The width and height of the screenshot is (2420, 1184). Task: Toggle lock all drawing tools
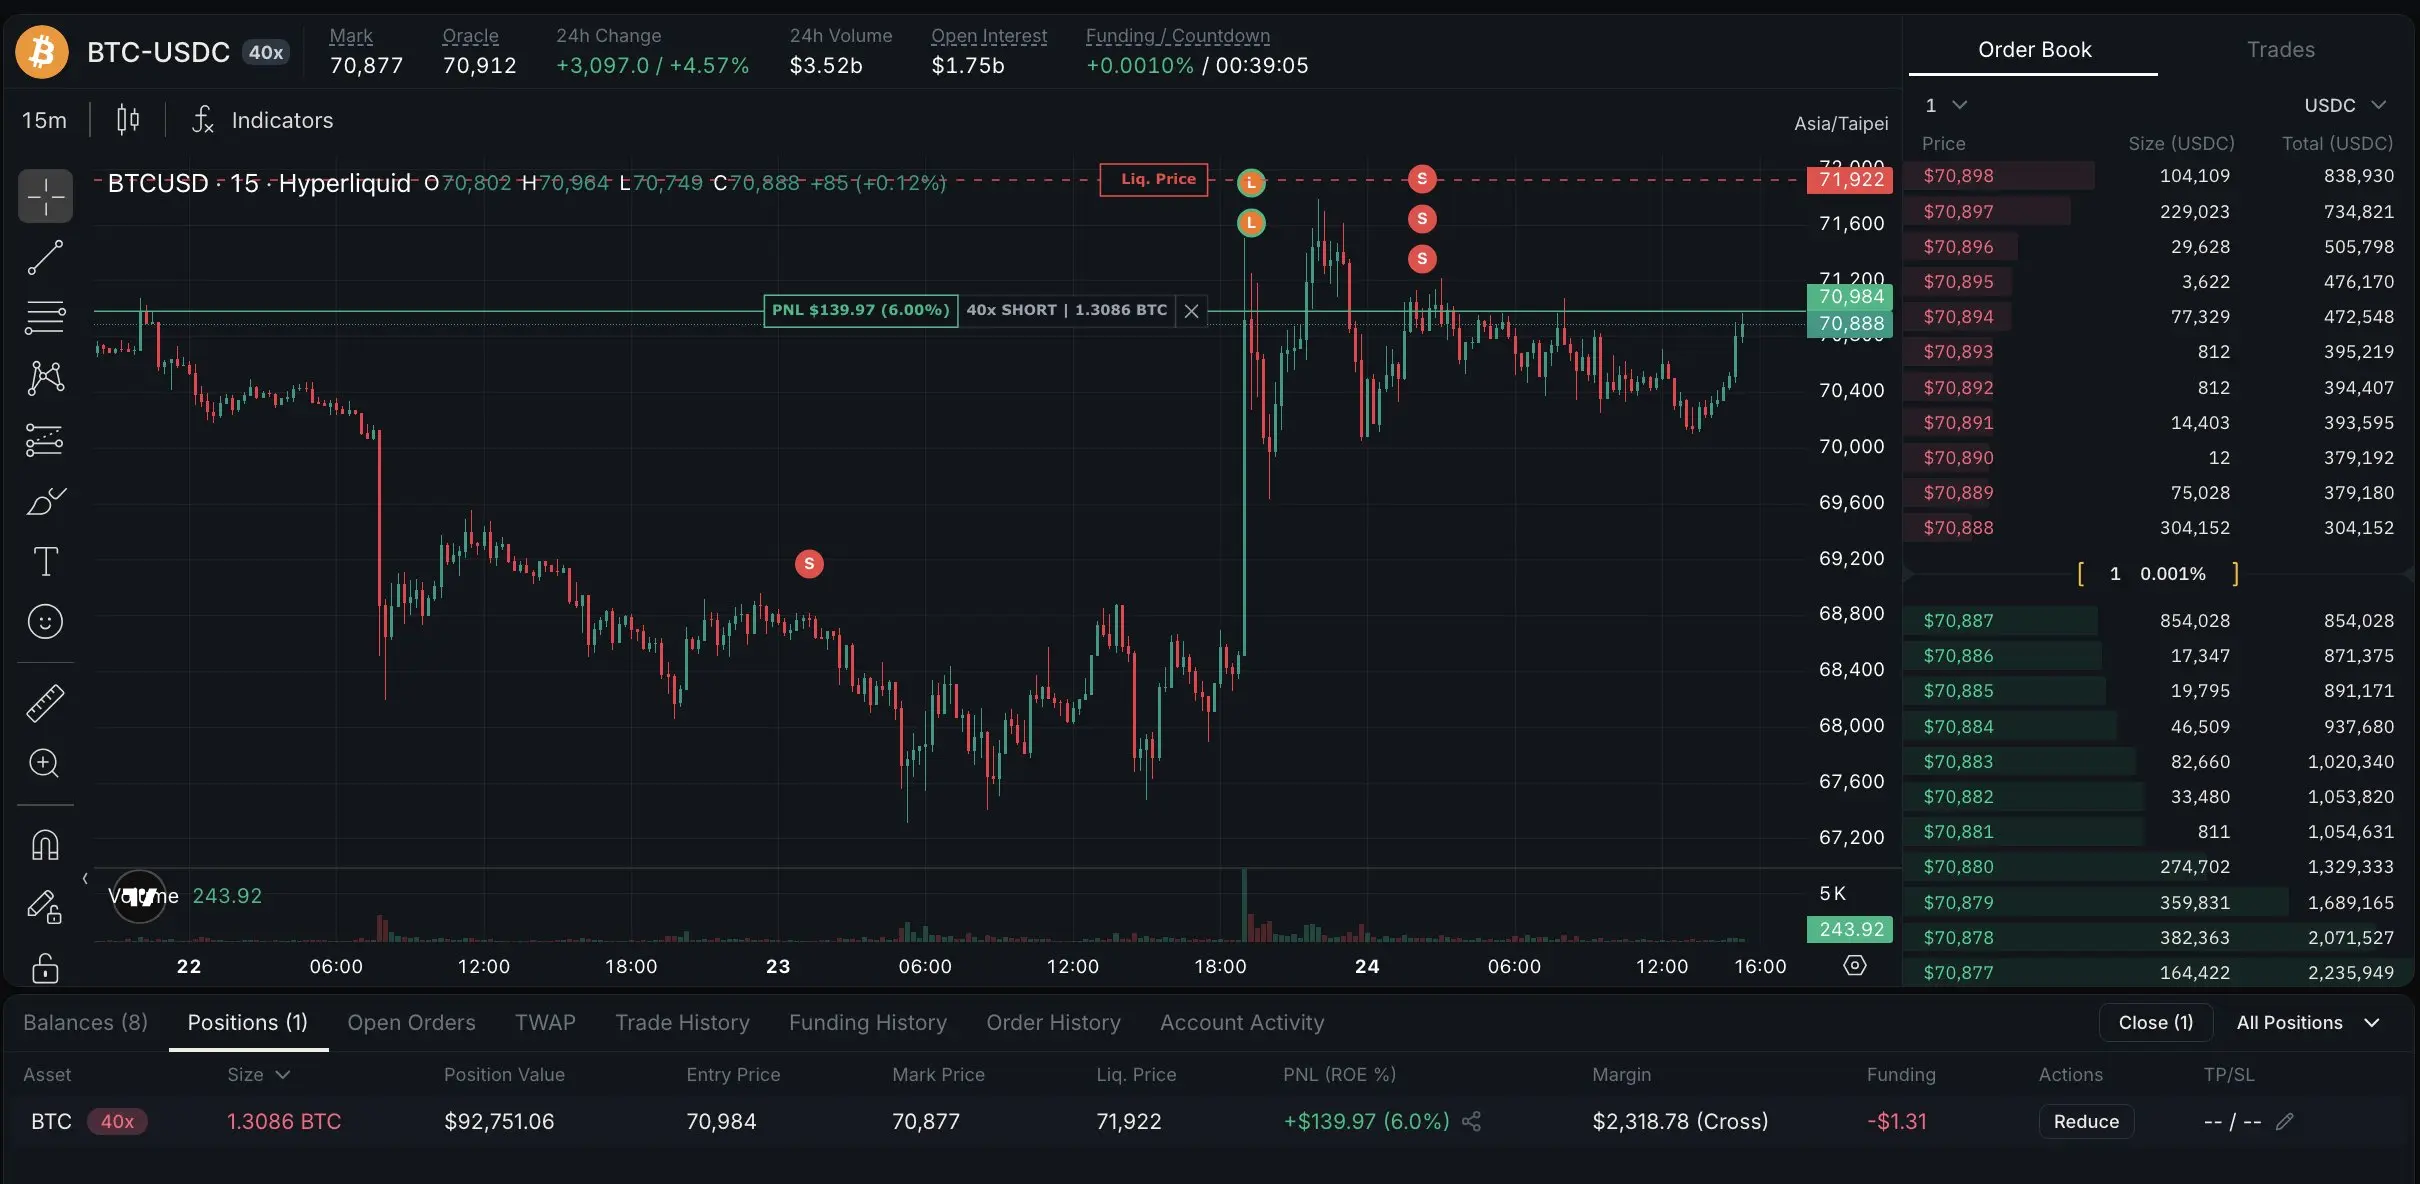[45, 906]
